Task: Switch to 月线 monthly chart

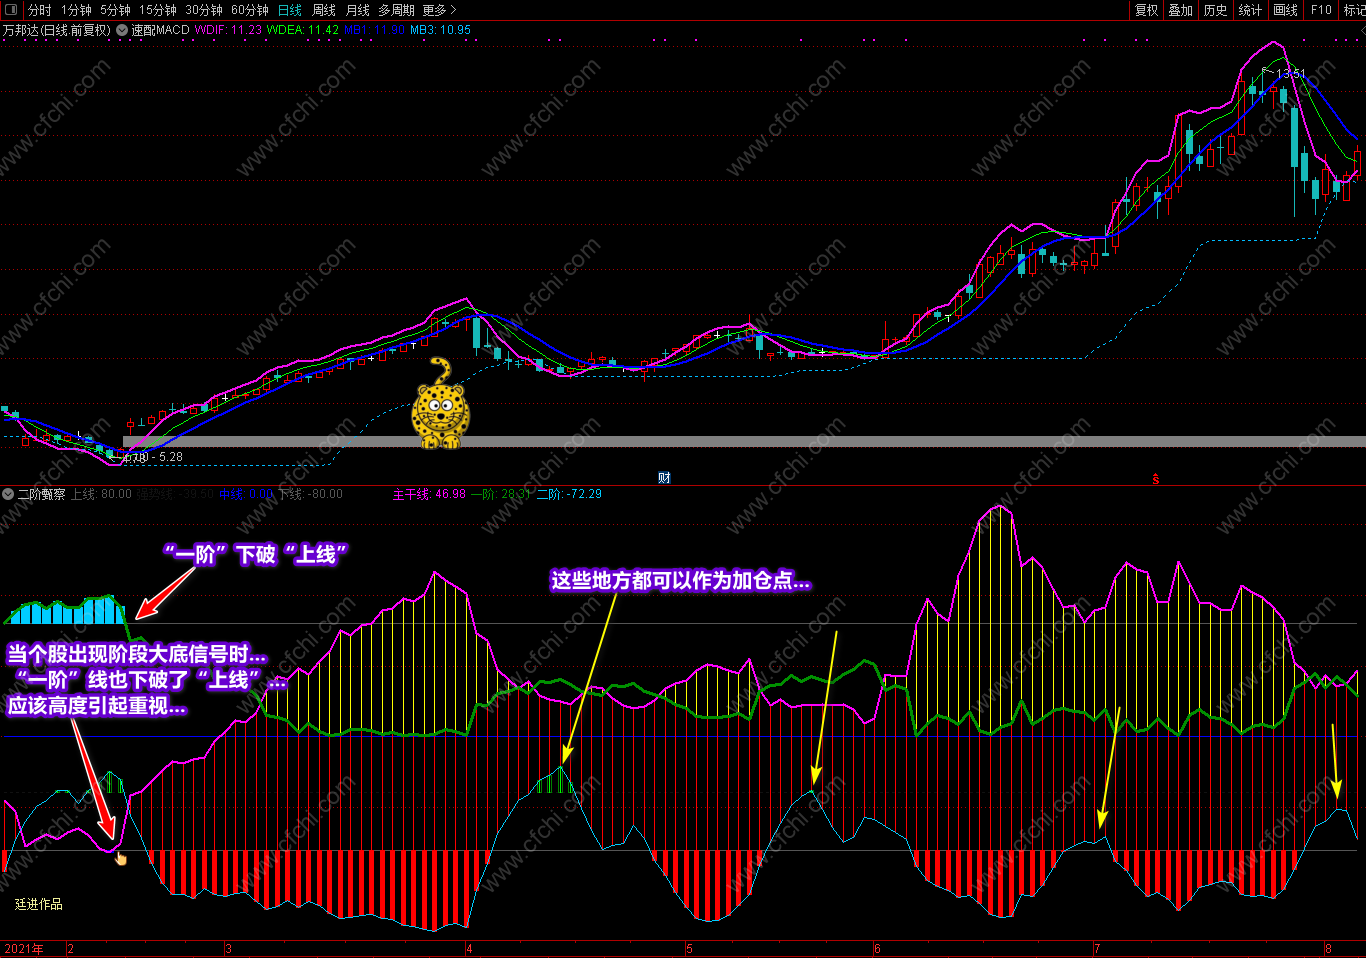Action: (358, 10)
